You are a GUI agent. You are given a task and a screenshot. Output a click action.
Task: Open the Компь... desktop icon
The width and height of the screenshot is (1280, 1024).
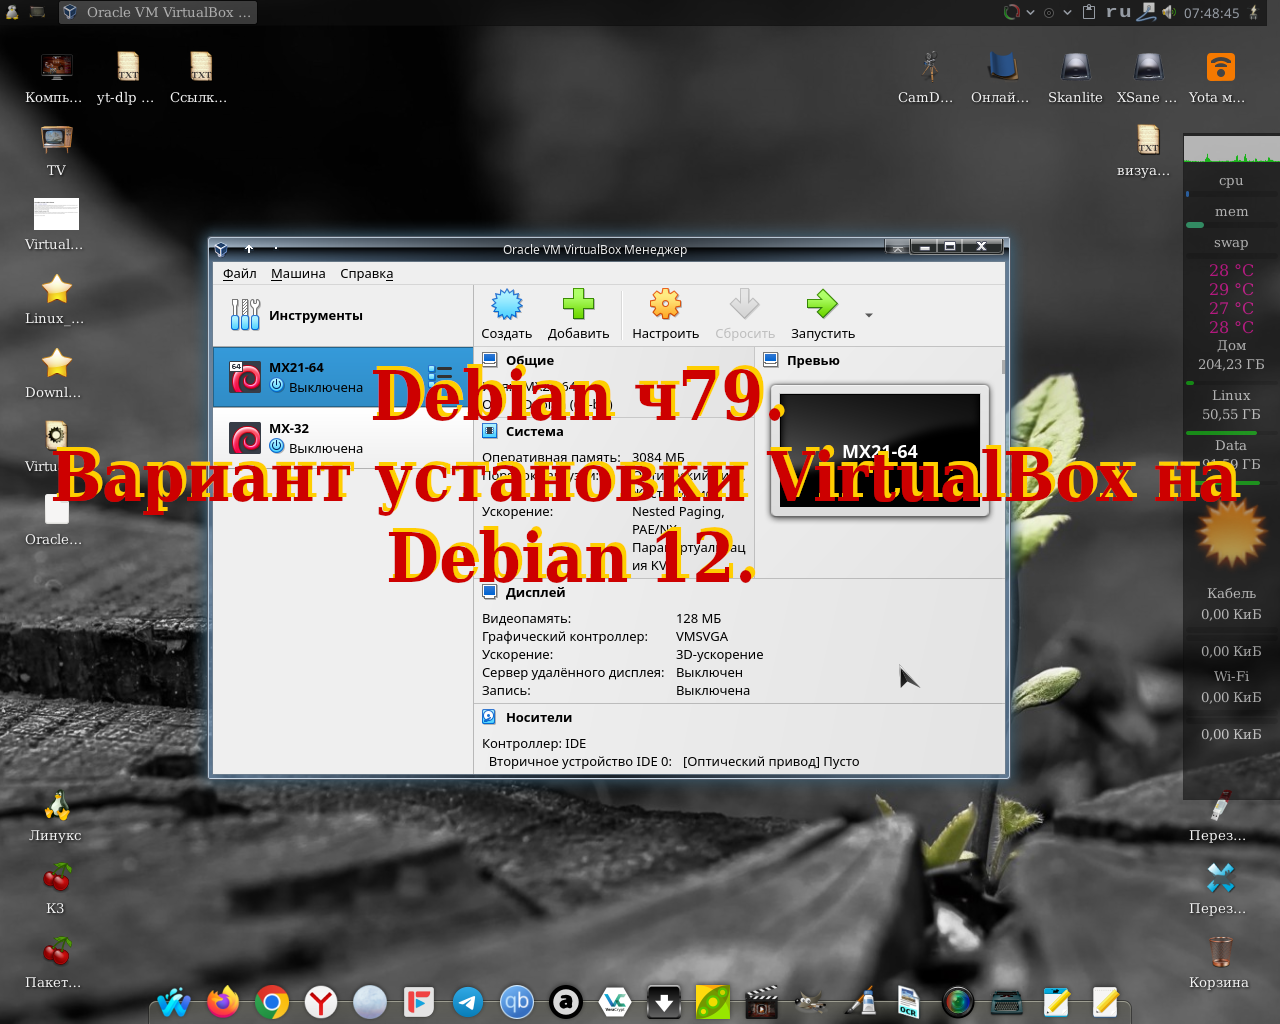tap(55, 78)
